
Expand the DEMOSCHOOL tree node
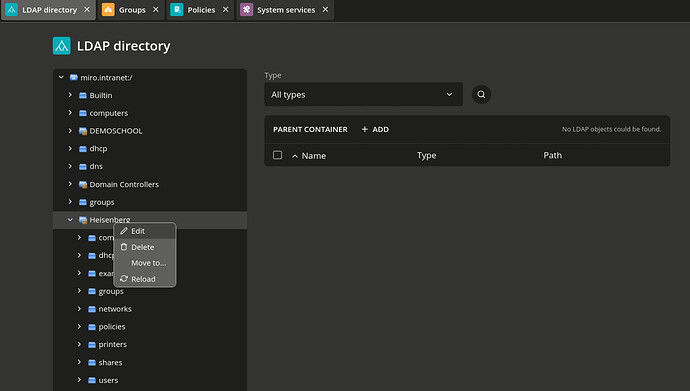[x=70, y=131]
